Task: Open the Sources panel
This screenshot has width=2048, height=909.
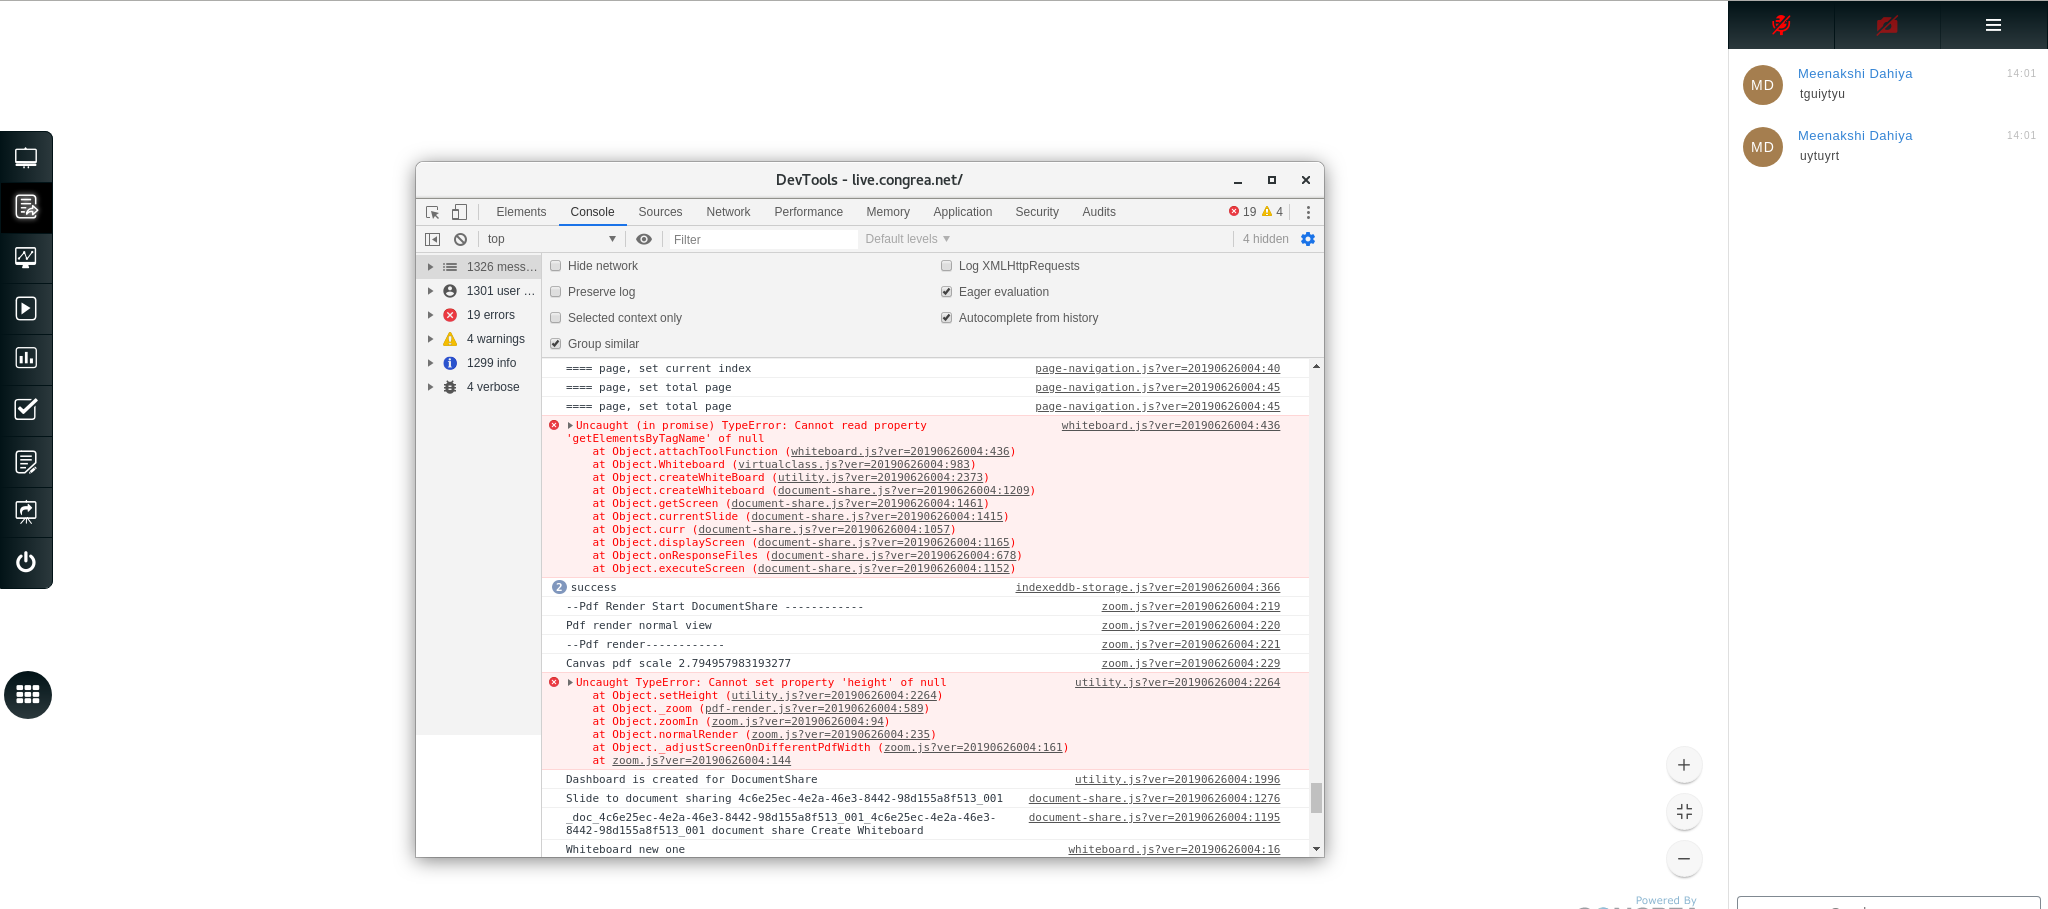Action: pyautogui.click(x=660, y=211)
